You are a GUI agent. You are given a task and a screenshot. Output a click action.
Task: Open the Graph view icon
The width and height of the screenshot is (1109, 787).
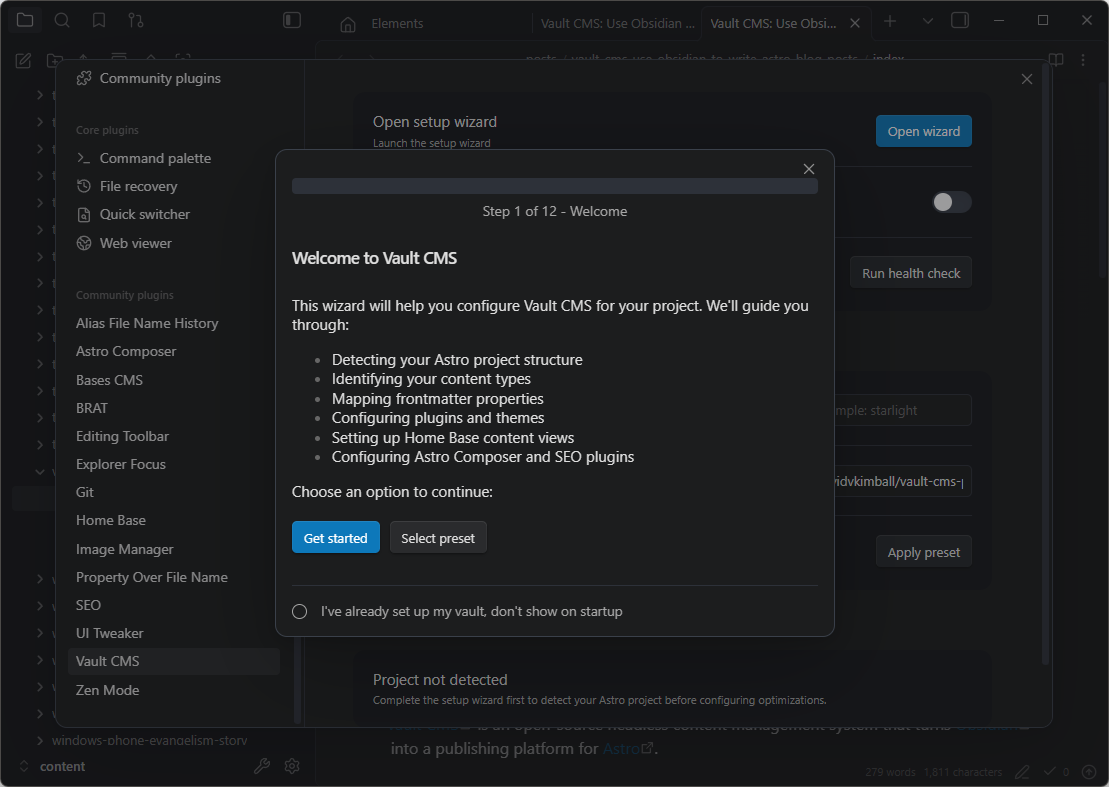point(135,19)
